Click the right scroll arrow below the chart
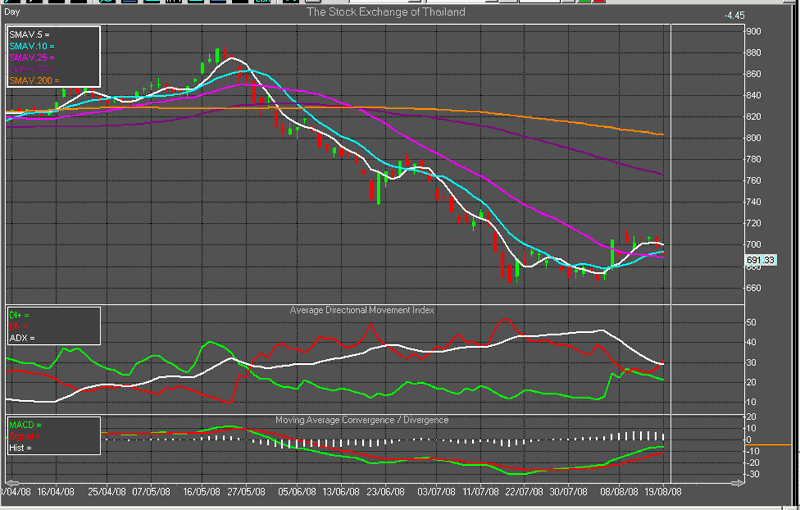This screenshot has height=510, width=800. pos(737,483)
